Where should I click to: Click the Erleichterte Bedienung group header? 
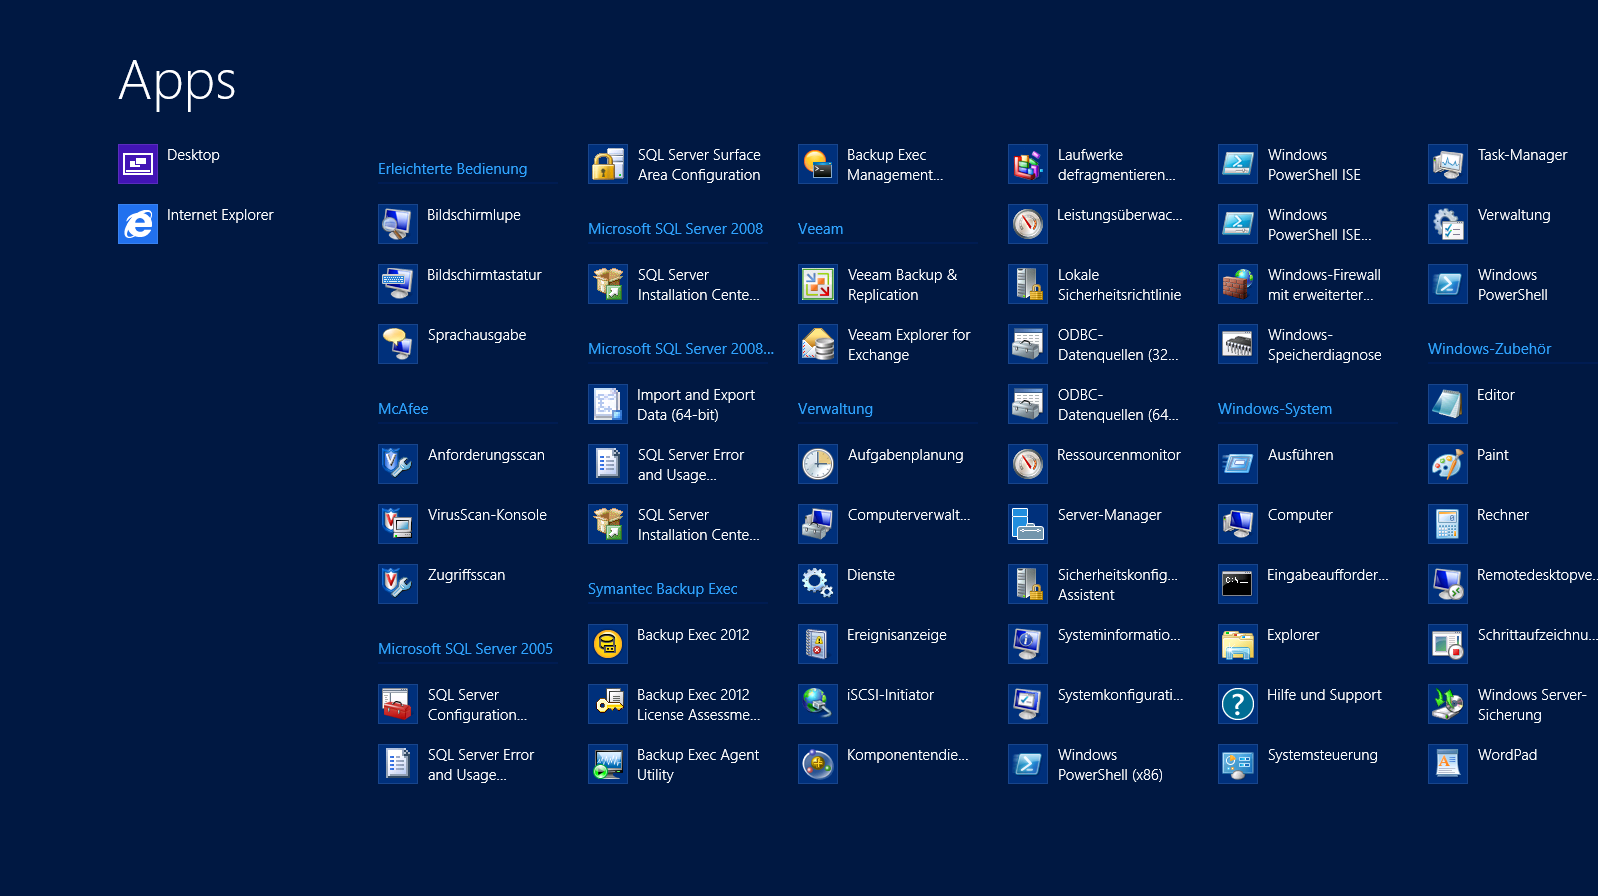point(452,169)
